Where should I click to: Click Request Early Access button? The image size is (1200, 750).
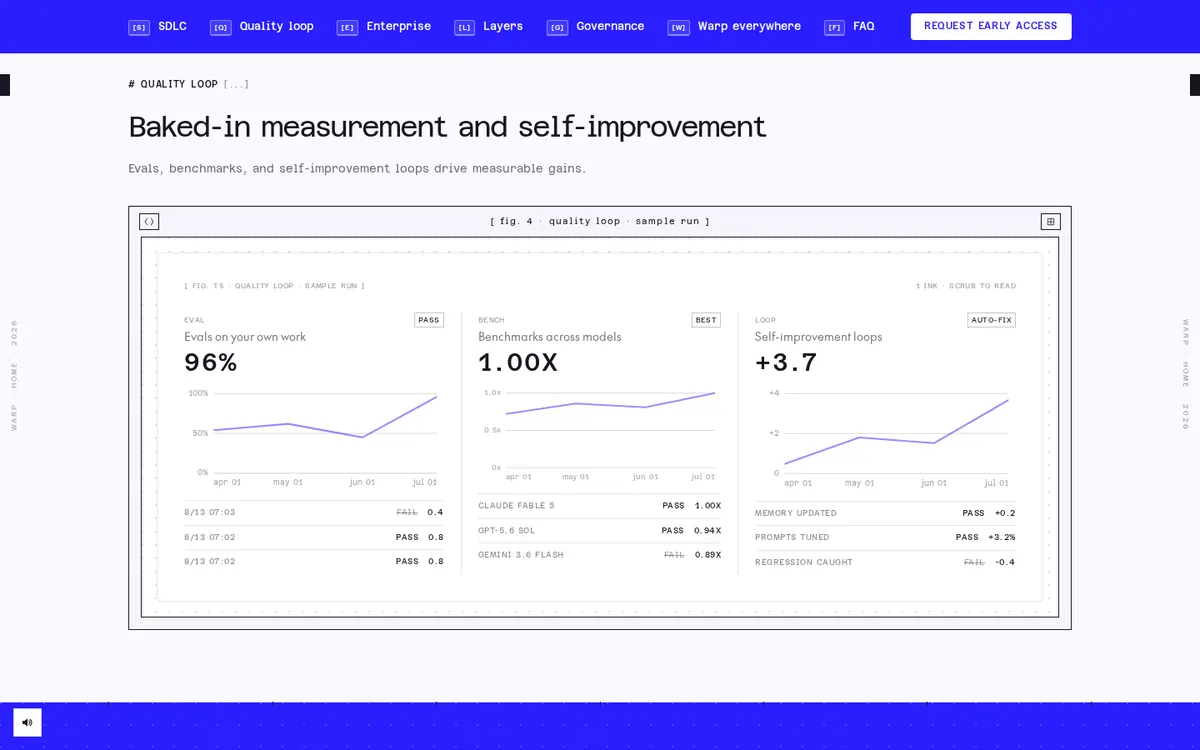point(991,27)
